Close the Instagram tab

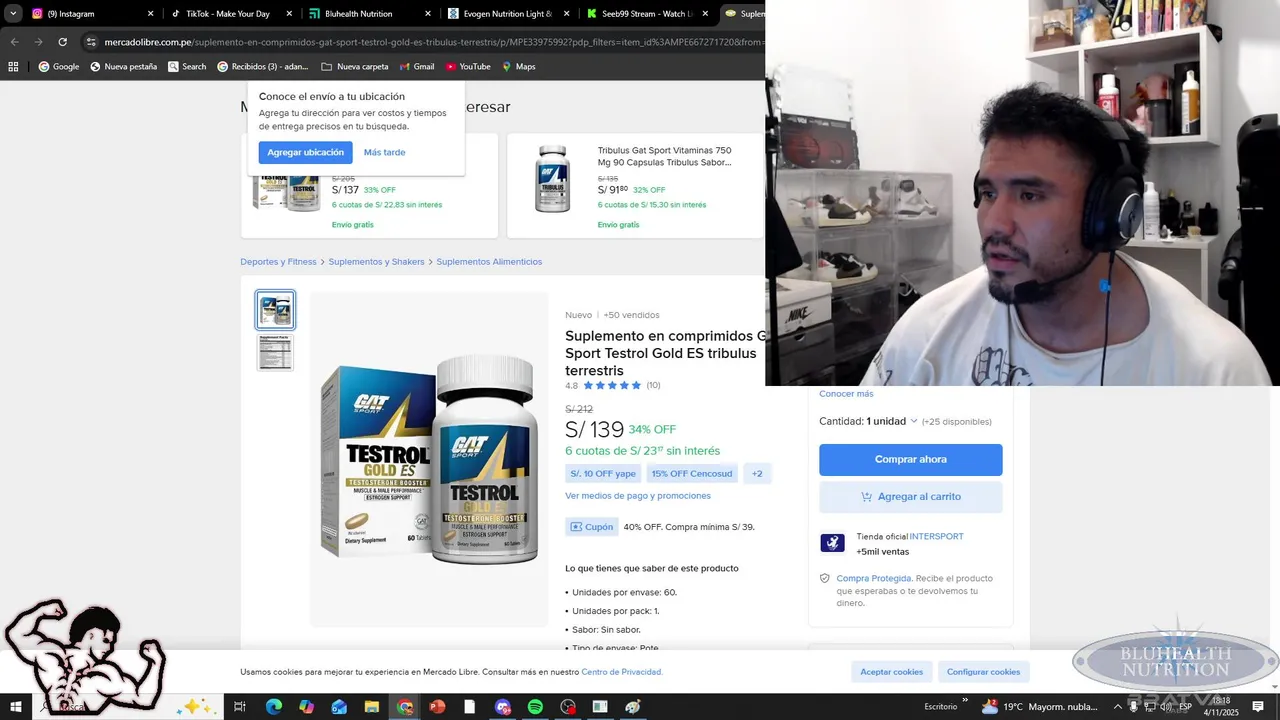pyautogui.click(x=151, y=14)
